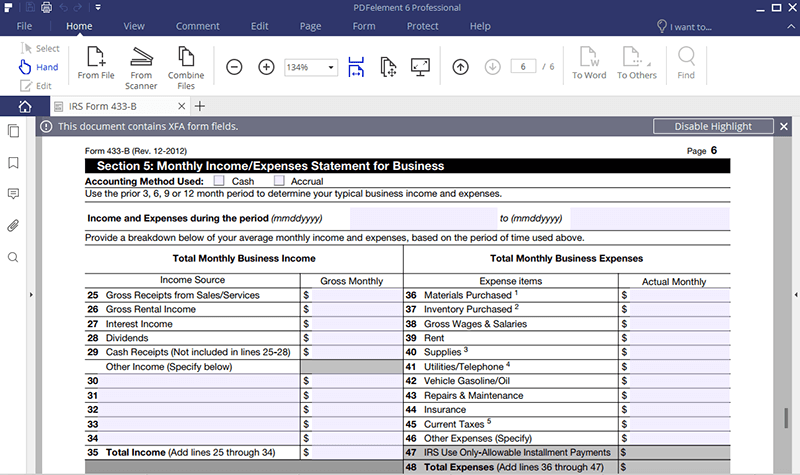
Task: Click line 30 other income description field
Action: (199, 381)
